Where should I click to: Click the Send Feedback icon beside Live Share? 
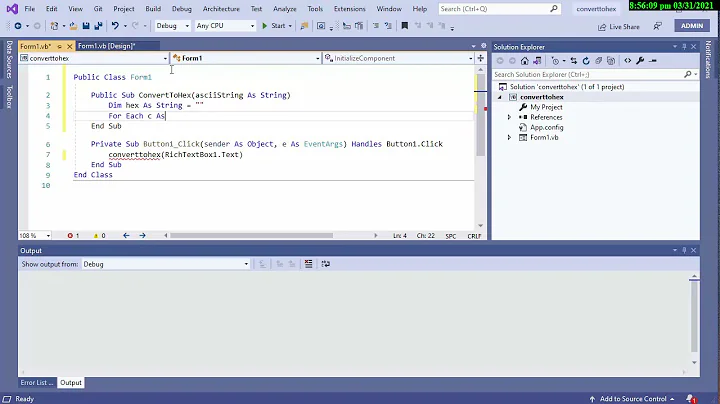(658, 27)
